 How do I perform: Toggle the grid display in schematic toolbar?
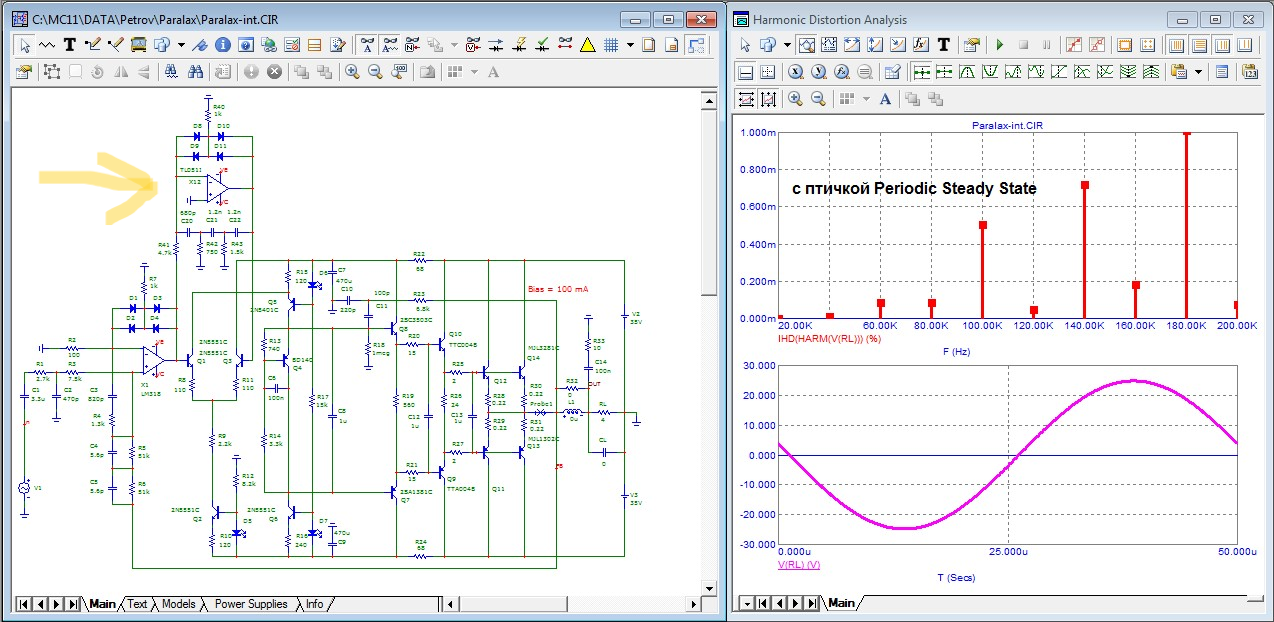610,45
